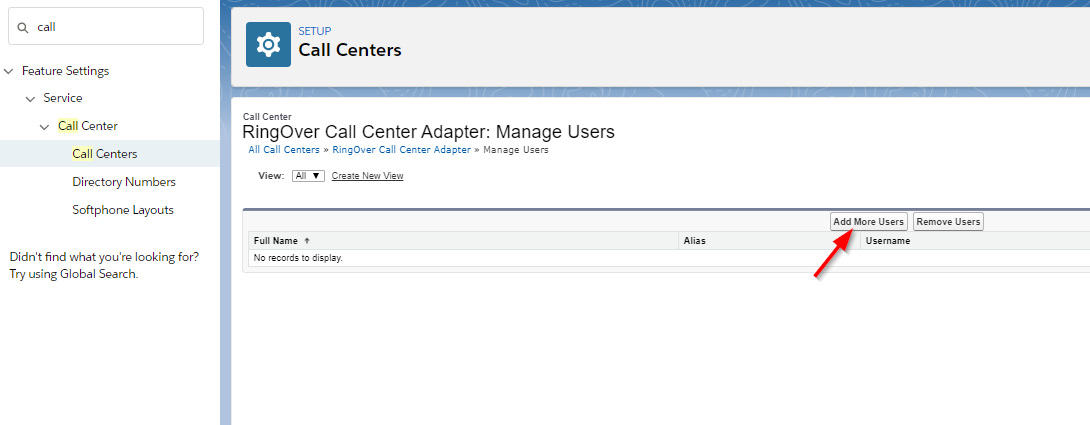Click SETUP label above the page title
The image size is (1090, 425).
315,31
